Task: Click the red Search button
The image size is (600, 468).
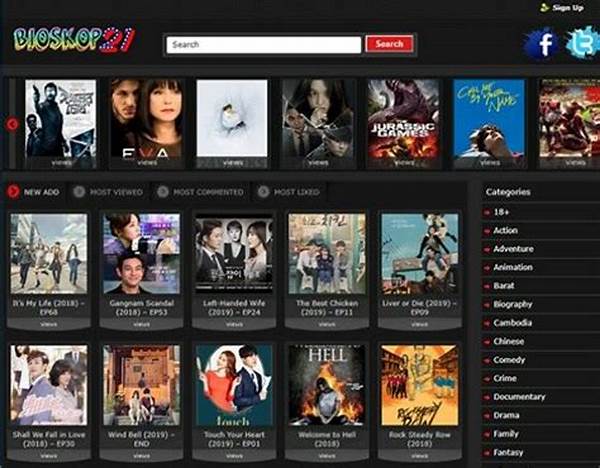Action: point(389,44)
